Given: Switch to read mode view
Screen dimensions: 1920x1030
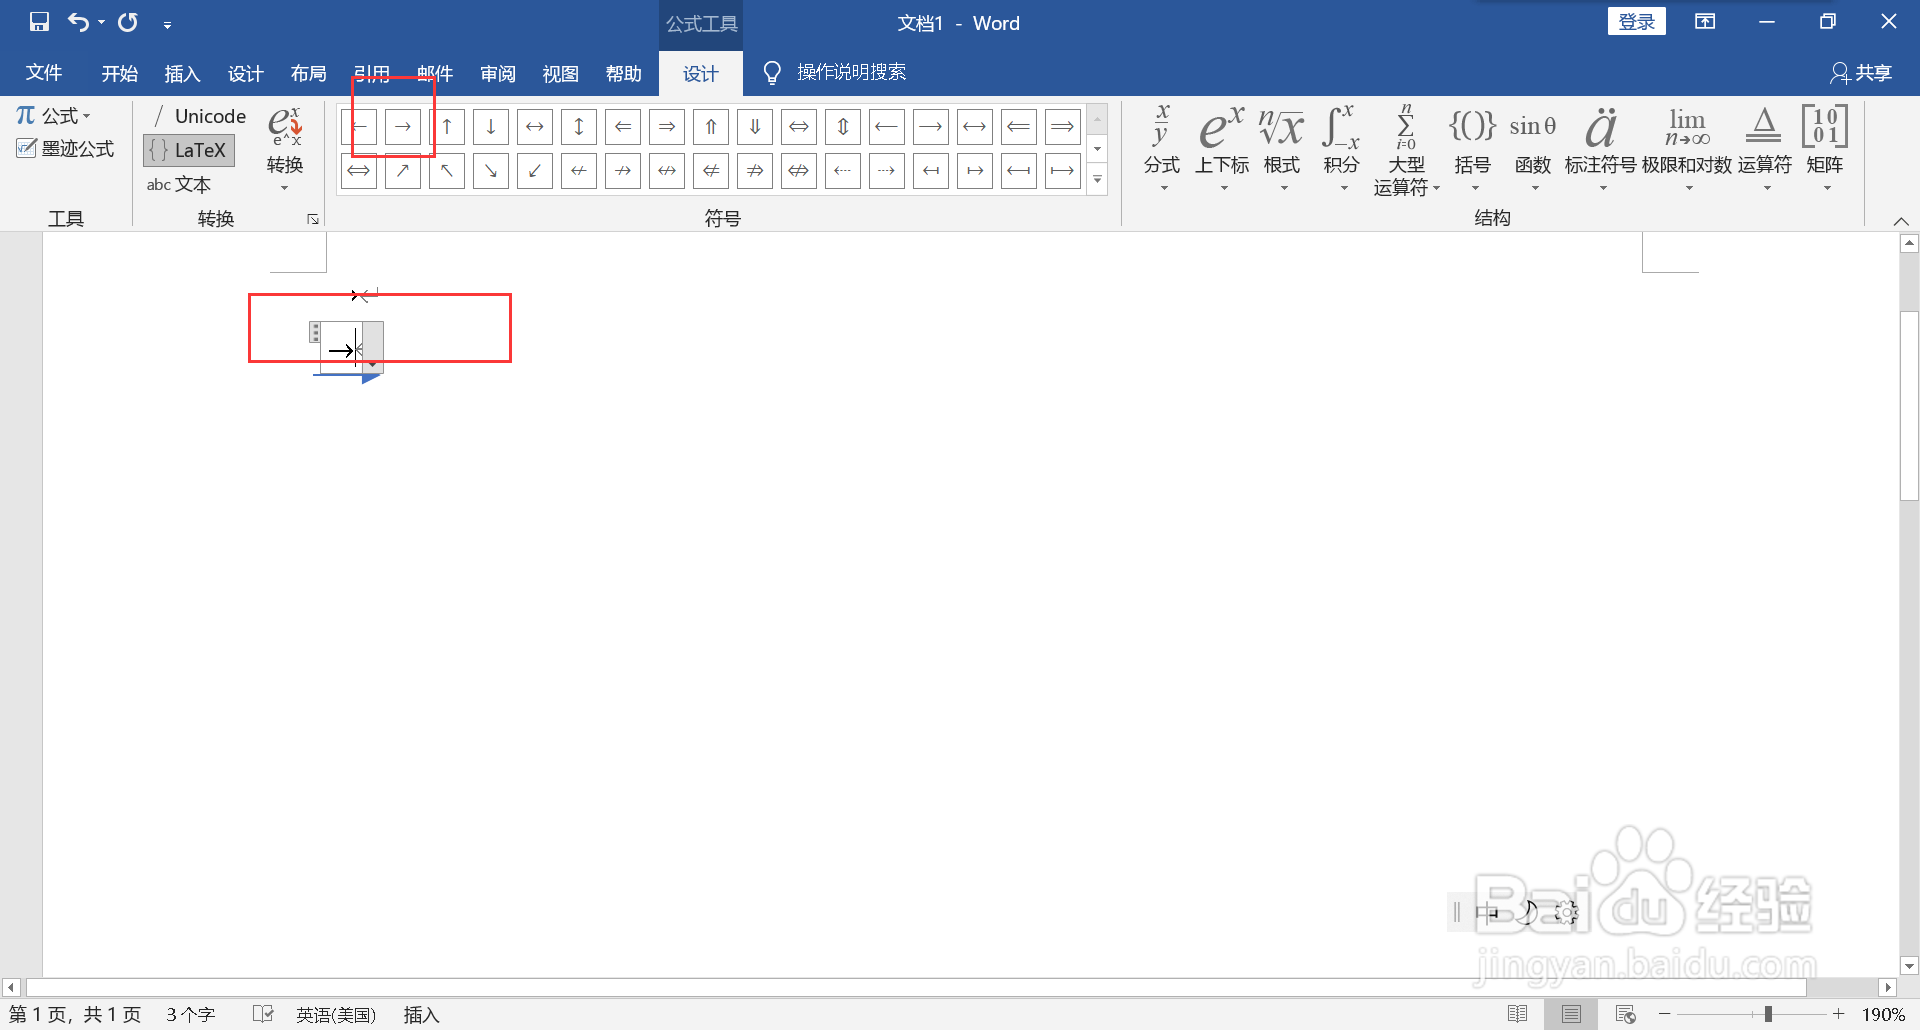Looking at the screenshot, I should (x=1517, y=1014).
